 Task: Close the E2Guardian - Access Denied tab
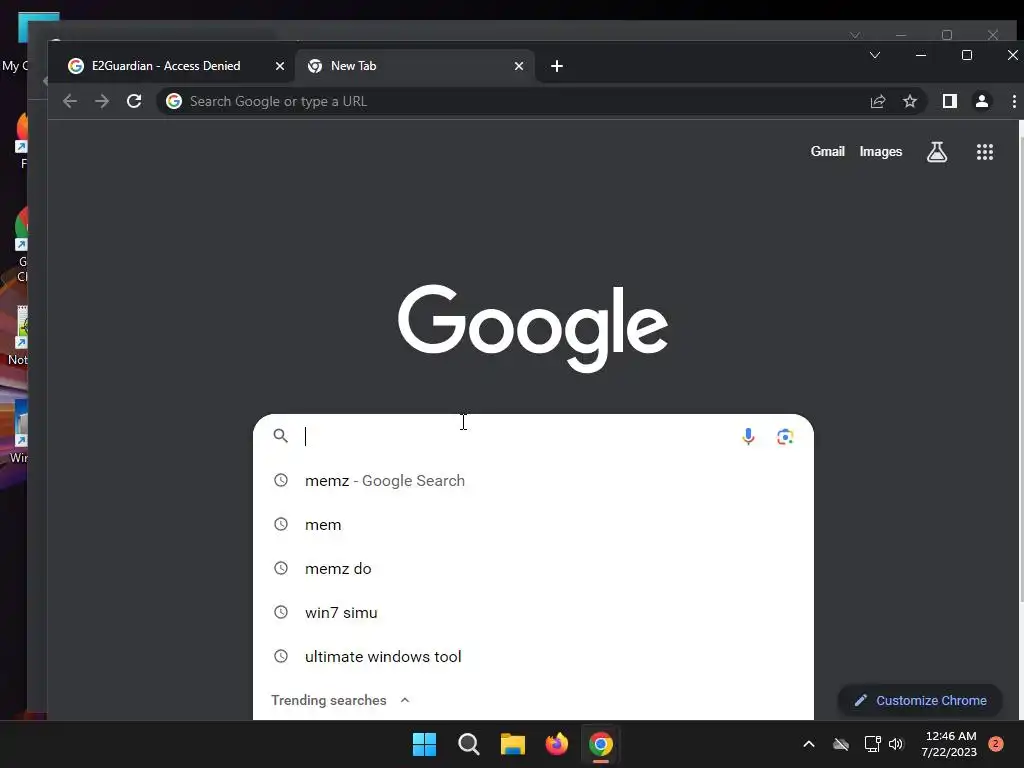click(x=280, y=66)
